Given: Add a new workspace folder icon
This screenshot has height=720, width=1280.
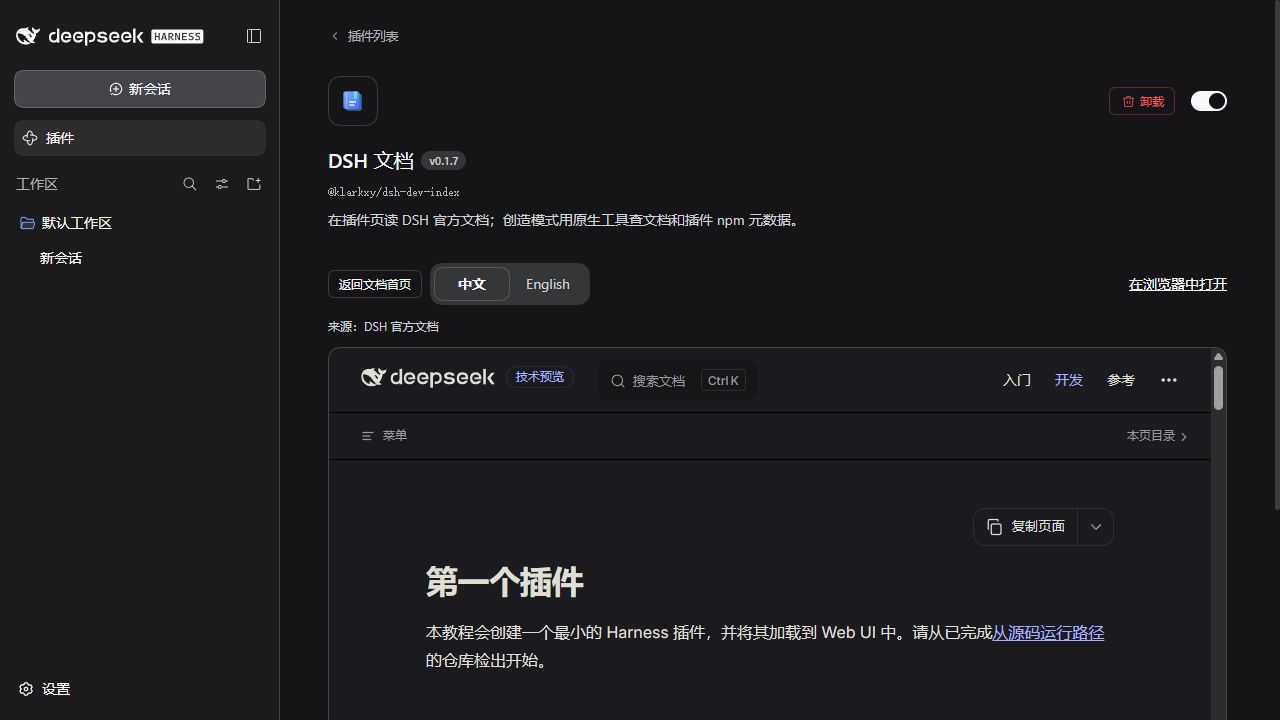Looking at the screenshot, I should (x=254, y=184).
